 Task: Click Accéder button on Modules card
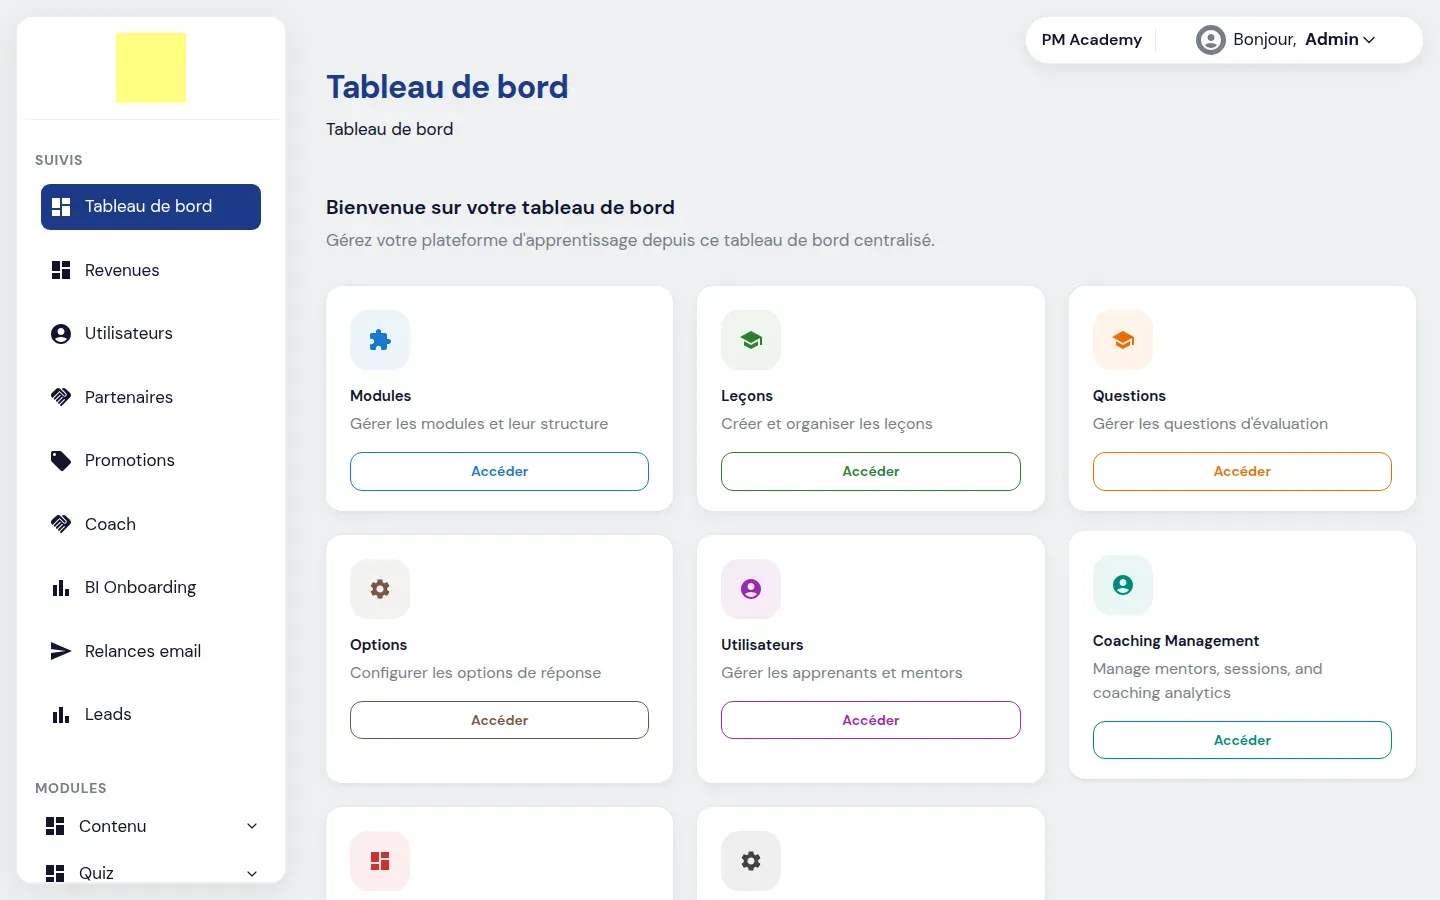click(499, 471)
